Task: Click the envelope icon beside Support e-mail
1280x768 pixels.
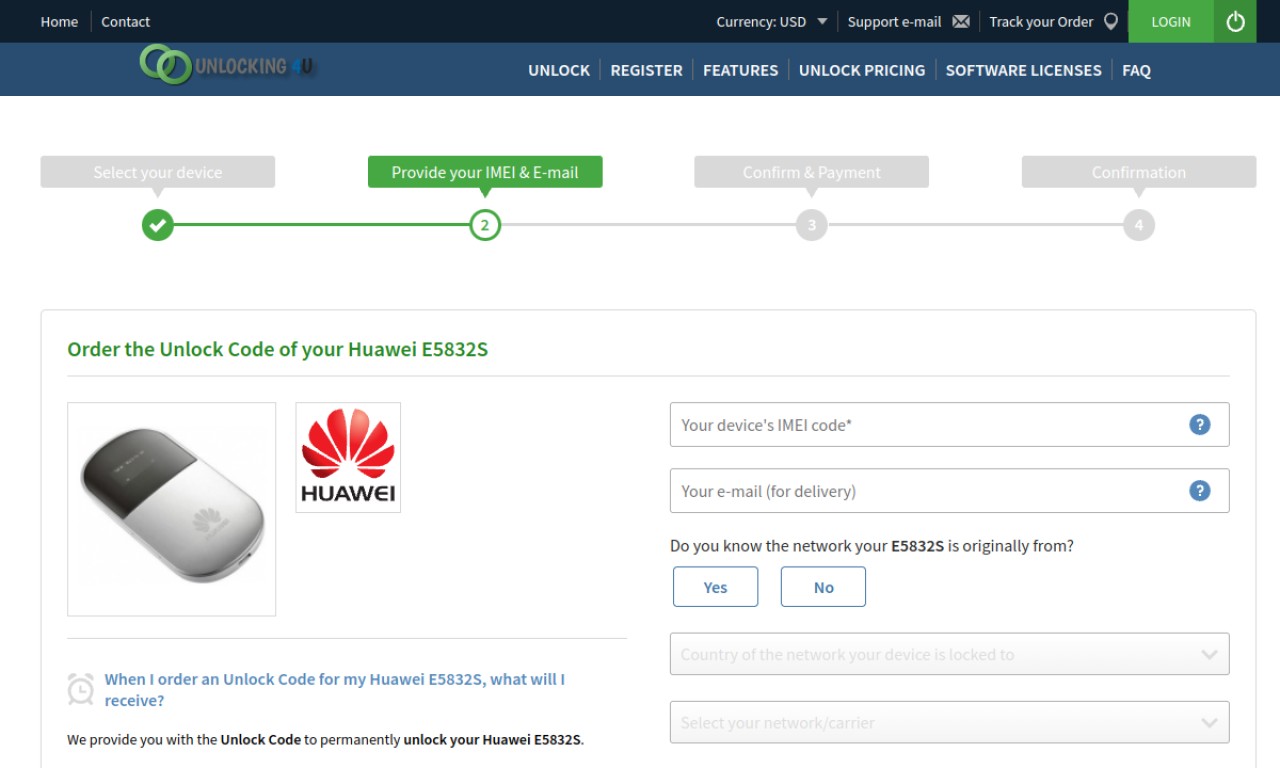Action: point(961,21)
